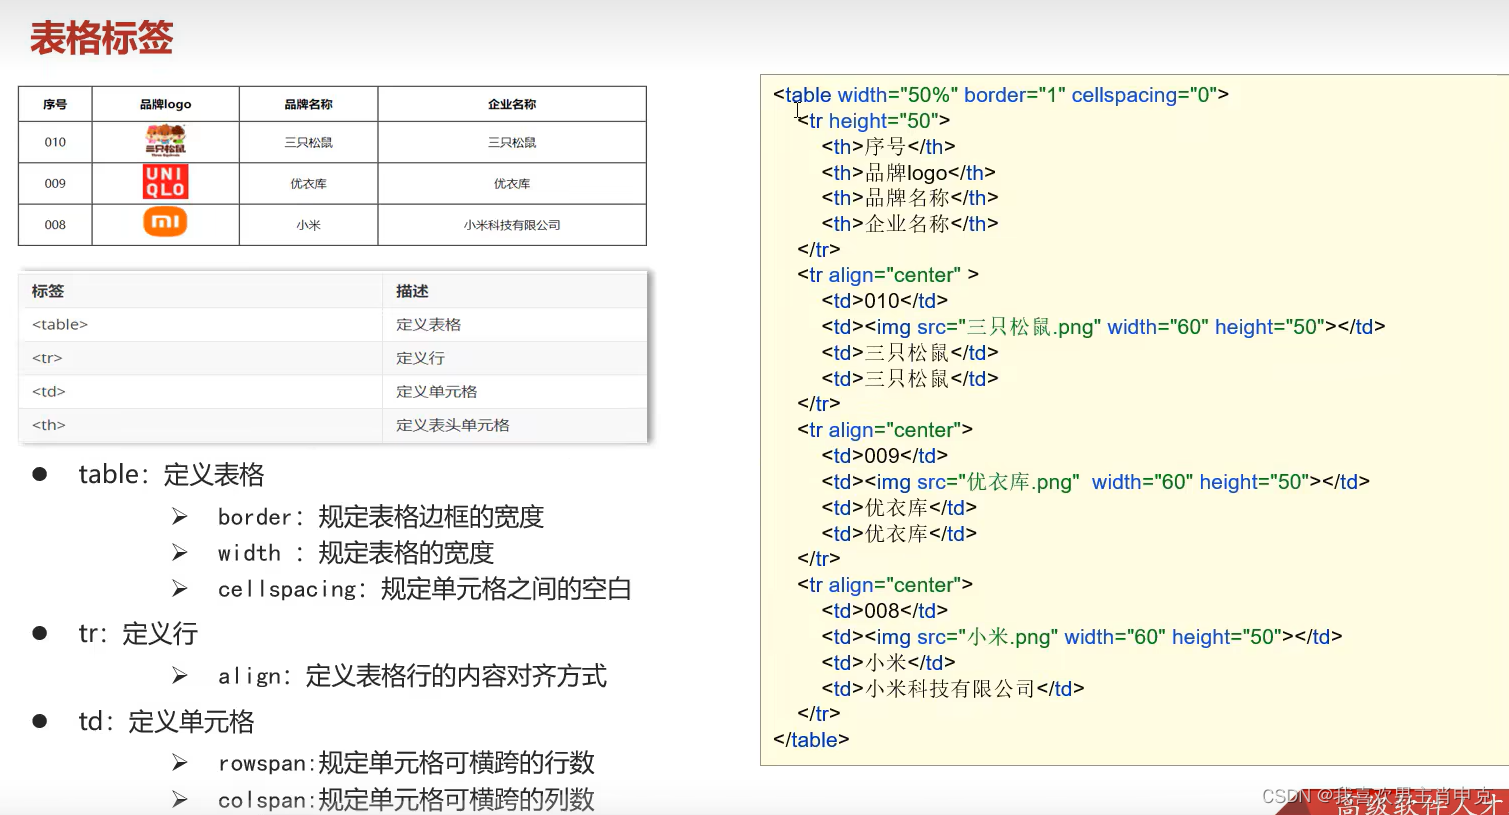Click the 'border: 规定表格边框的宽度' line
This screenshot has height=815, width=1509.
[x=380, y=517]
